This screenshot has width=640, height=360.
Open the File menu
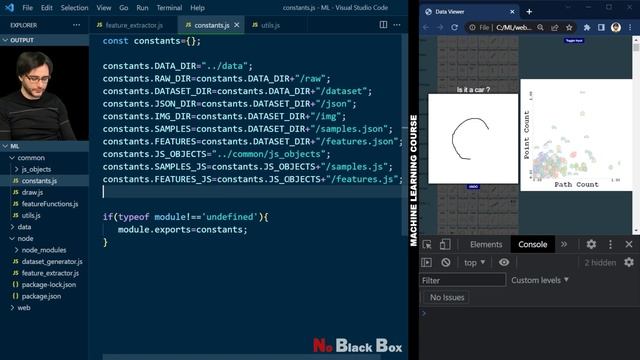[28, 8]
